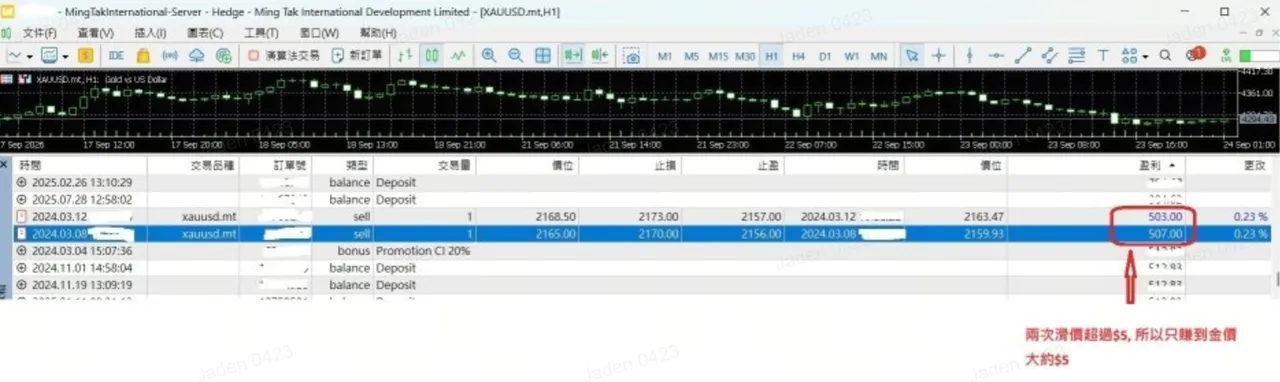1280x382 pixels.
Task: Select the M5 timeframe
Action: pyautogui.click(x=691, y=56)
